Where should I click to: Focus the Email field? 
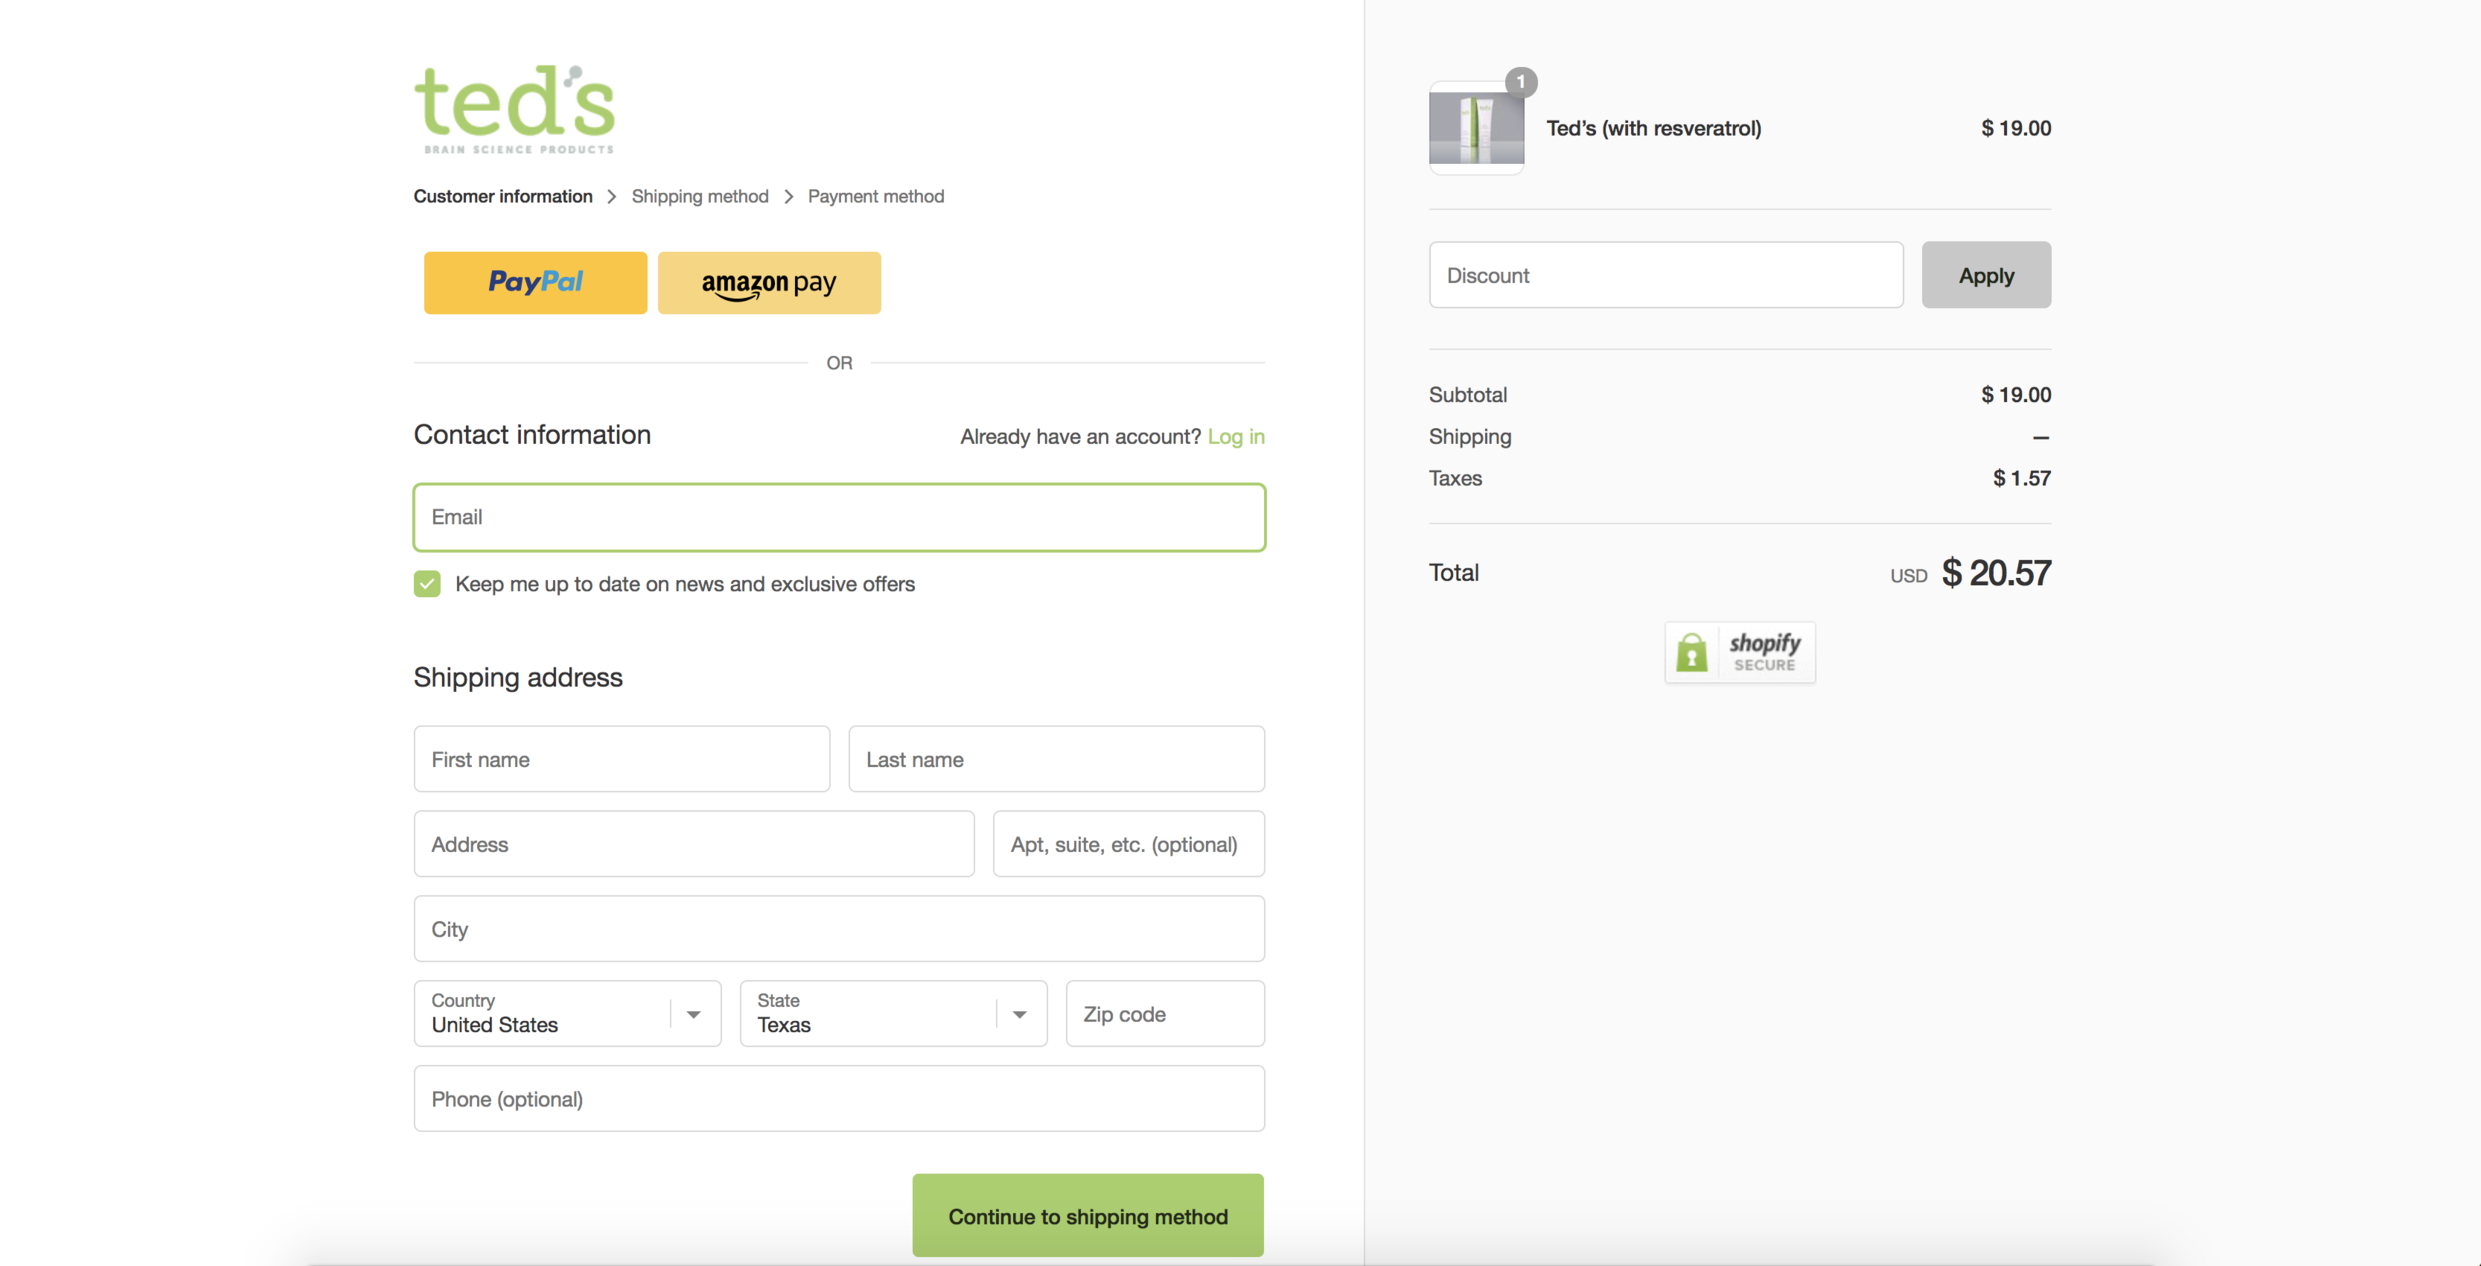[839, 517]
